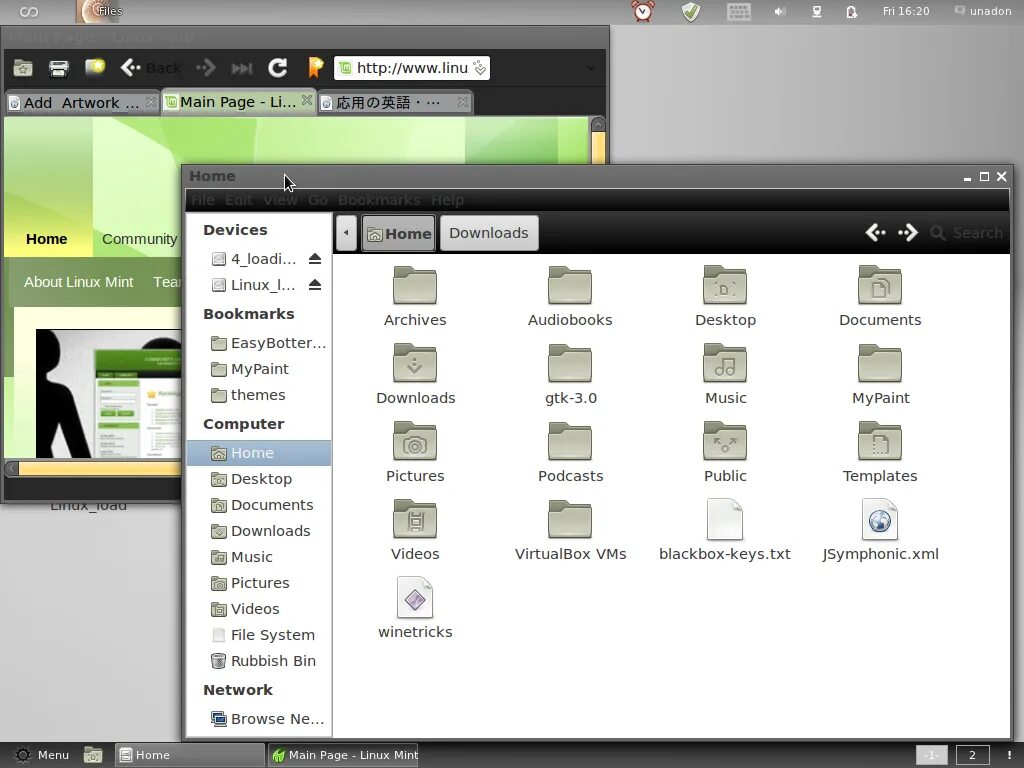
Task: Select the MyPaint folder icon in file view
Action: click(x=880, y=363)
